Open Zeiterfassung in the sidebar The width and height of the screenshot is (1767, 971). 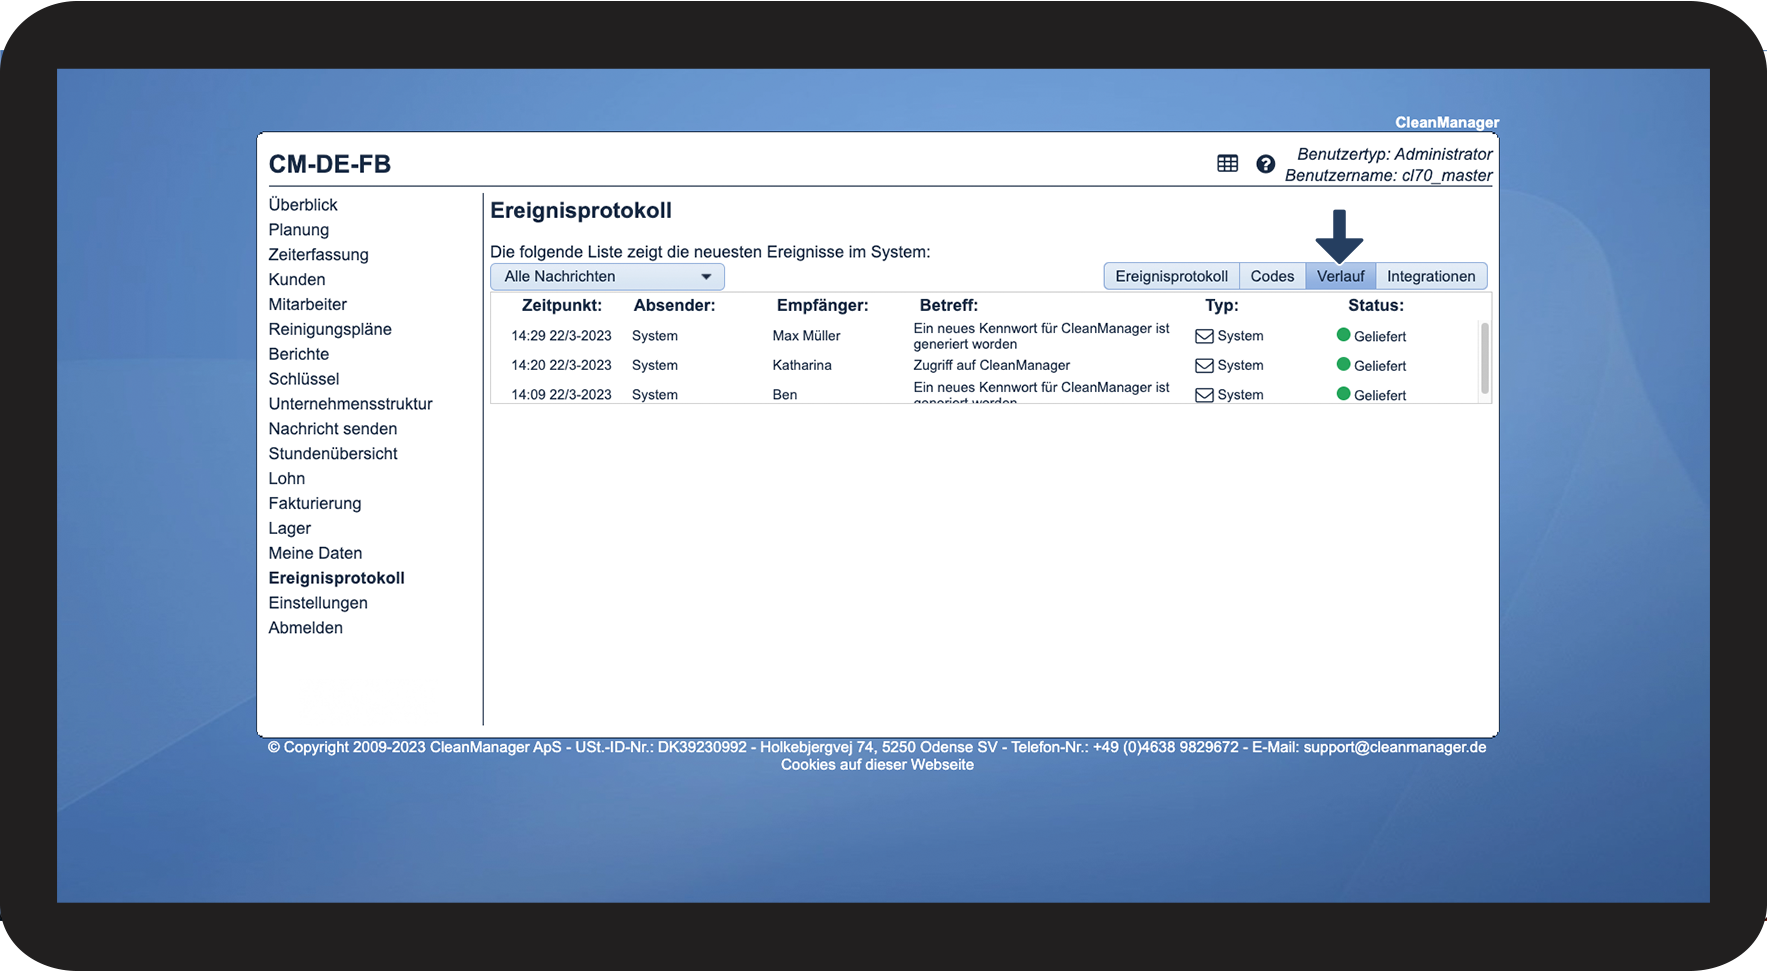pos(318,255)
